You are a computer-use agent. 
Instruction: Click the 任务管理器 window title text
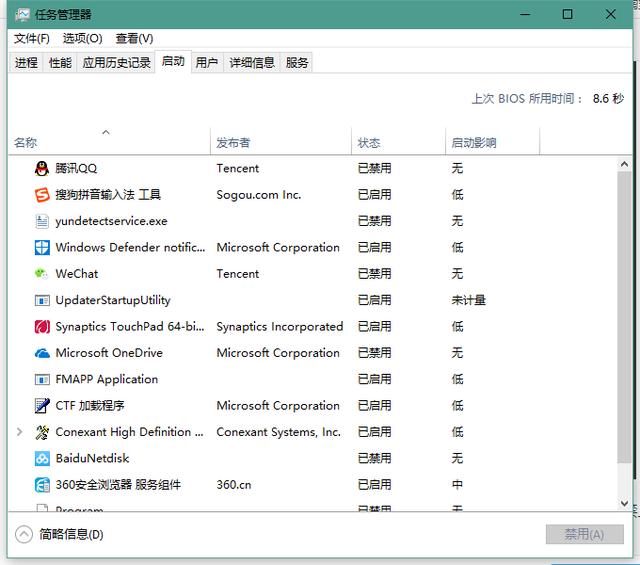click(63, 15)
